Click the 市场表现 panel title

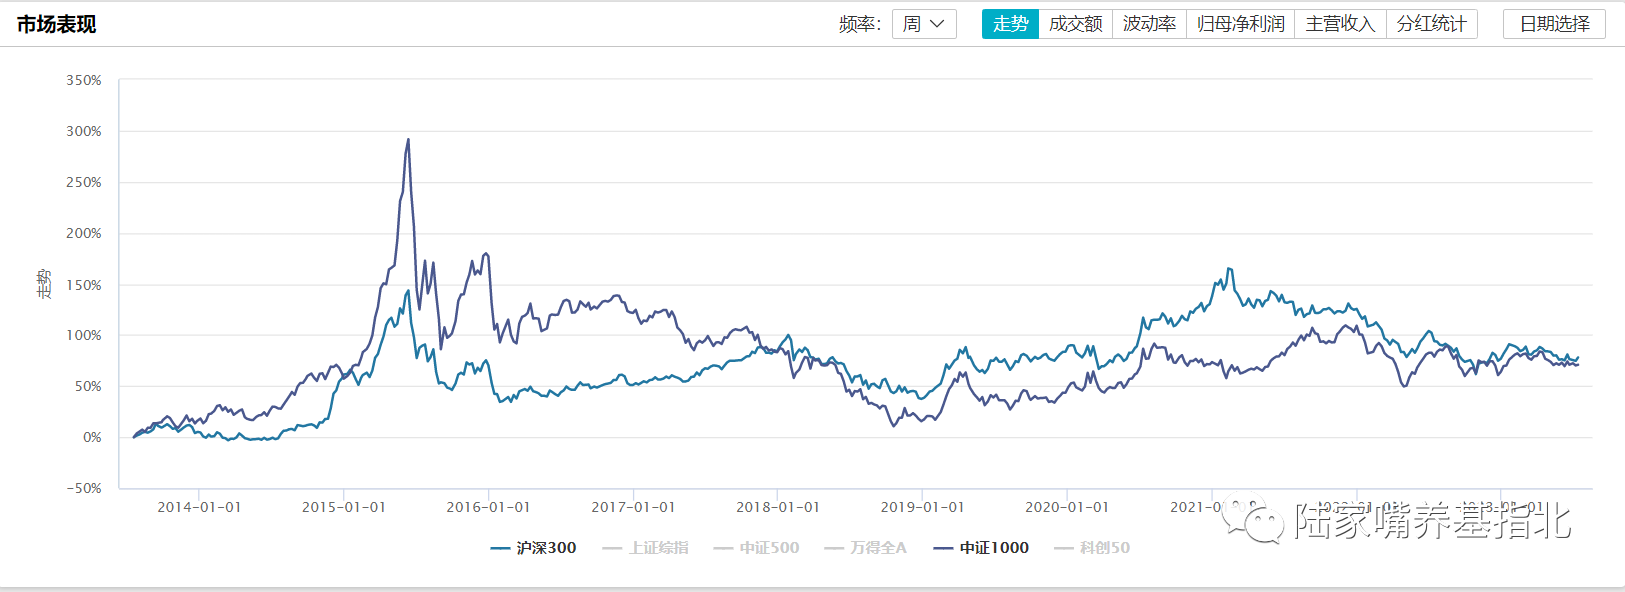(x=56, y=24)
